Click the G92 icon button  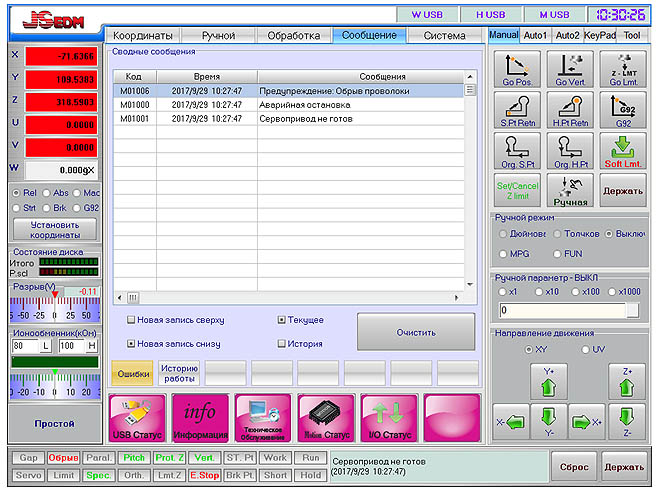(623, 110)
